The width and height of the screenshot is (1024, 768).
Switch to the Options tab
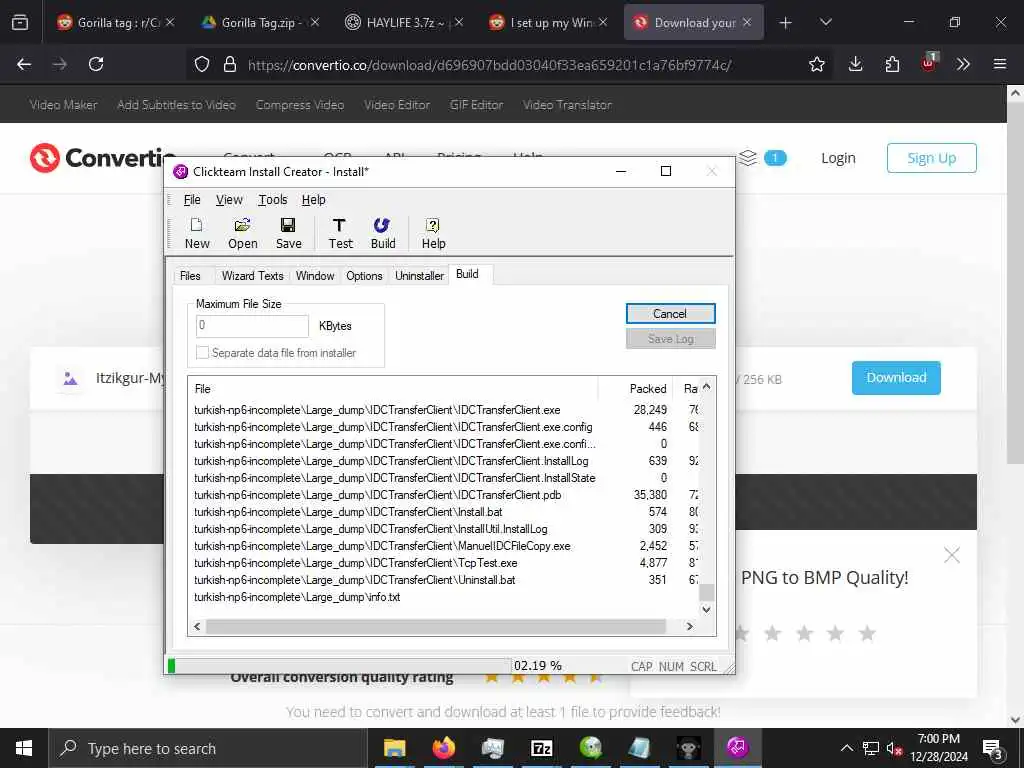tap(364, 276)
